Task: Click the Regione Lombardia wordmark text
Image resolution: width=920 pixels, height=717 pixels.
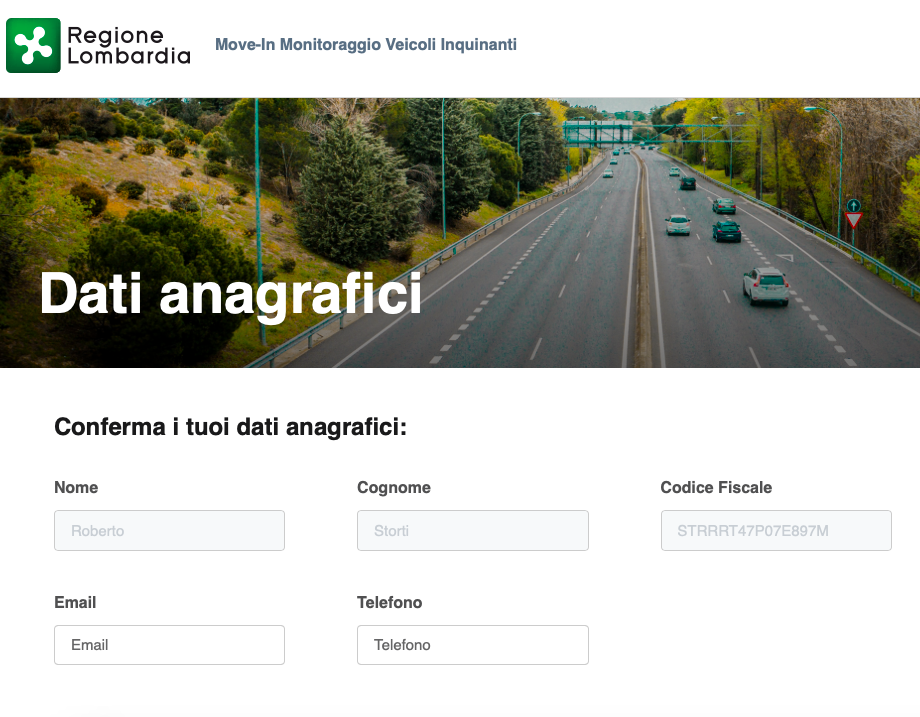Action: (129, 45)
